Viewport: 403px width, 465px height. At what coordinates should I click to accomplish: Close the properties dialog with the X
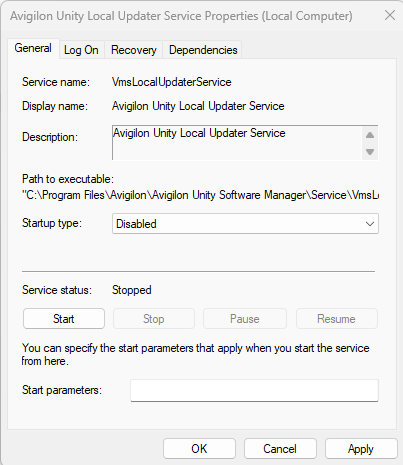[x=390, y=15]
